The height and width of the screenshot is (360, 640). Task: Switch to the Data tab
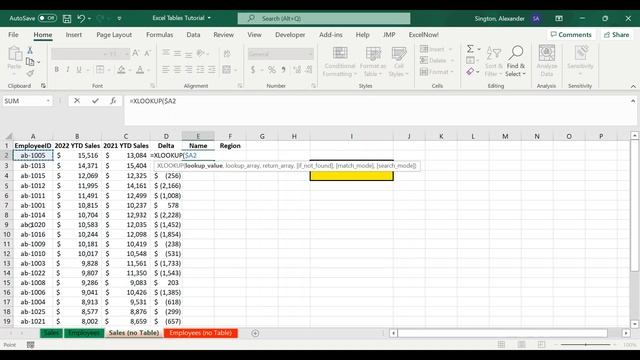(x=193, y=35)
